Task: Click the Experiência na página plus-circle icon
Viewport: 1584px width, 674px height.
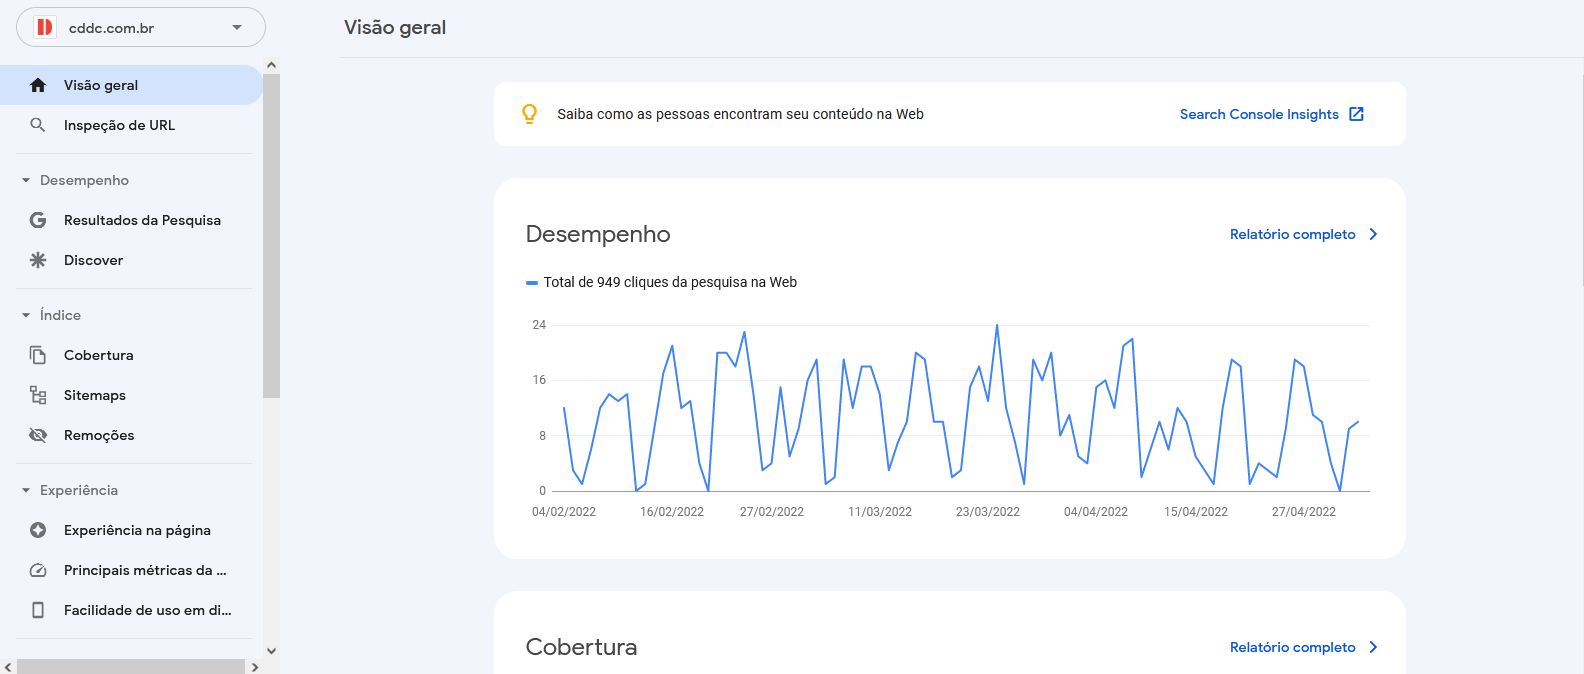Action: (38, 530)
